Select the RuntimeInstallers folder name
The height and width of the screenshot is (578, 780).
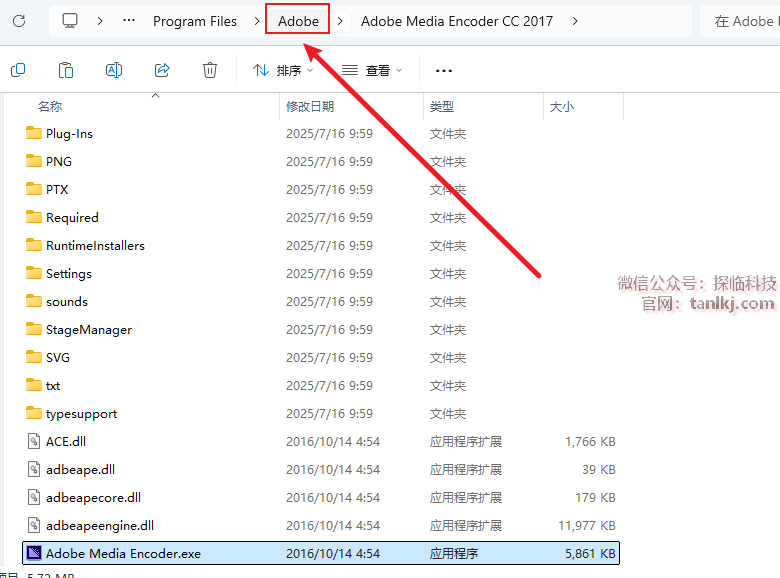[x=96, y=245]
